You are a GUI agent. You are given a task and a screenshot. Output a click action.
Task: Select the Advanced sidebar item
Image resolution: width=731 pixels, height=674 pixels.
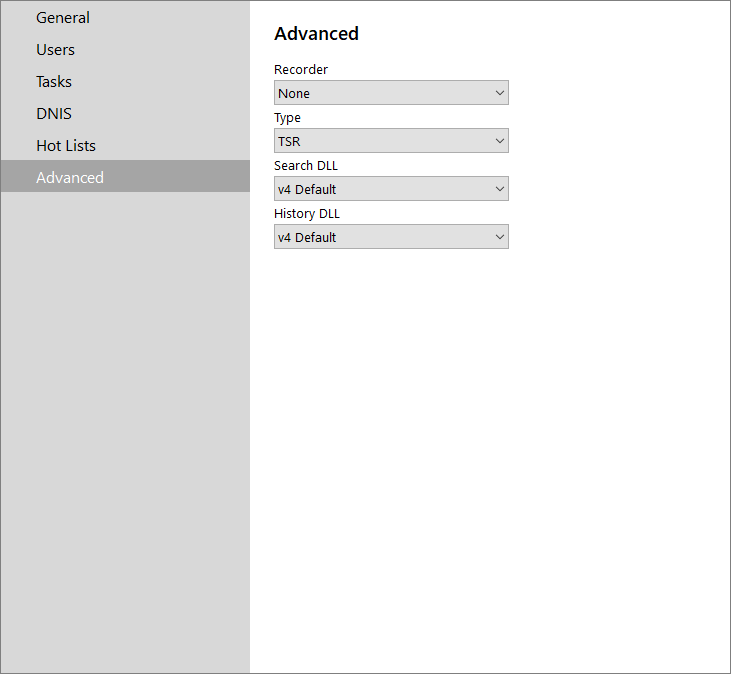[x=125, y=176]
